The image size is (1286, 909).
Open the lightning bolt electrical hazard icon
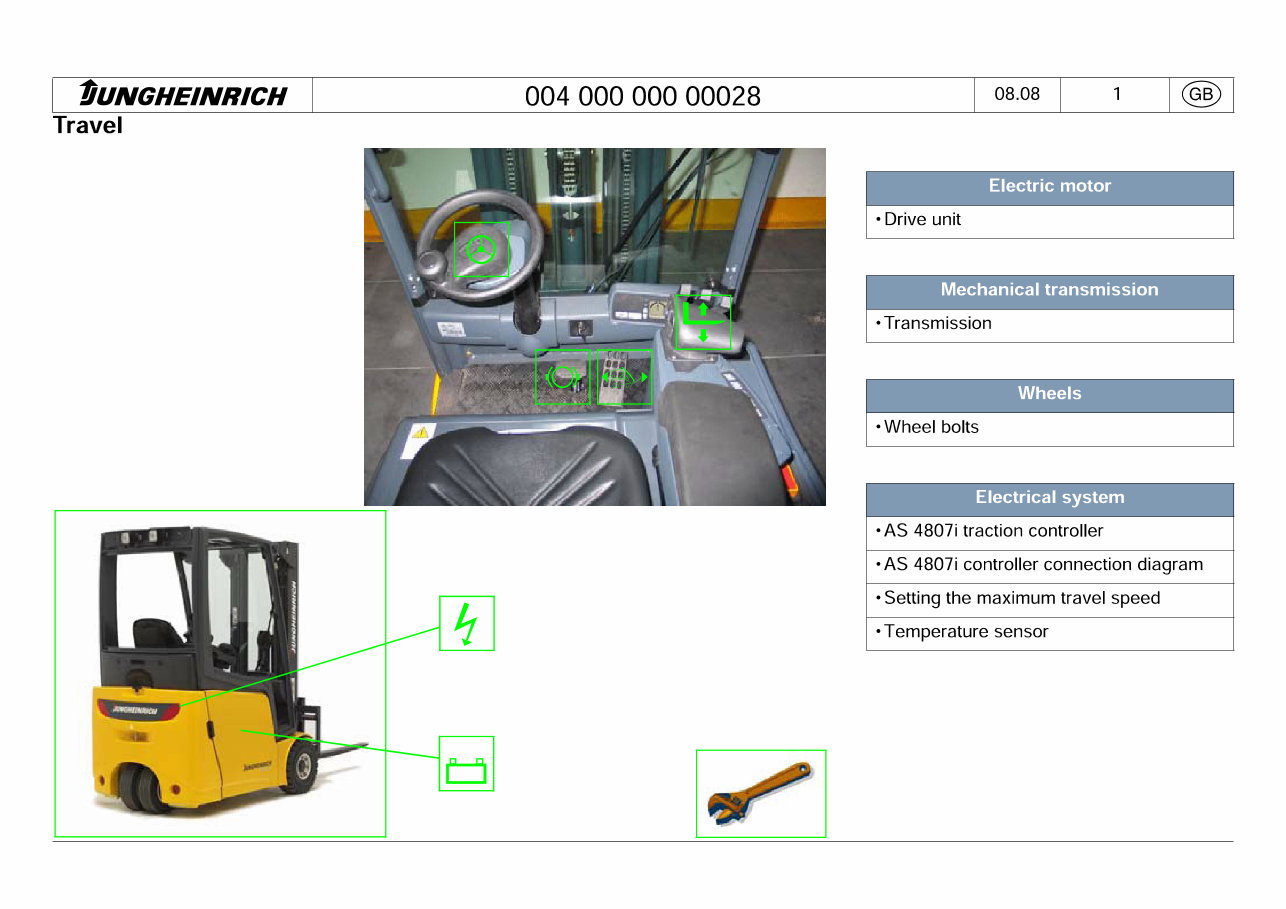tap(466, 623)
